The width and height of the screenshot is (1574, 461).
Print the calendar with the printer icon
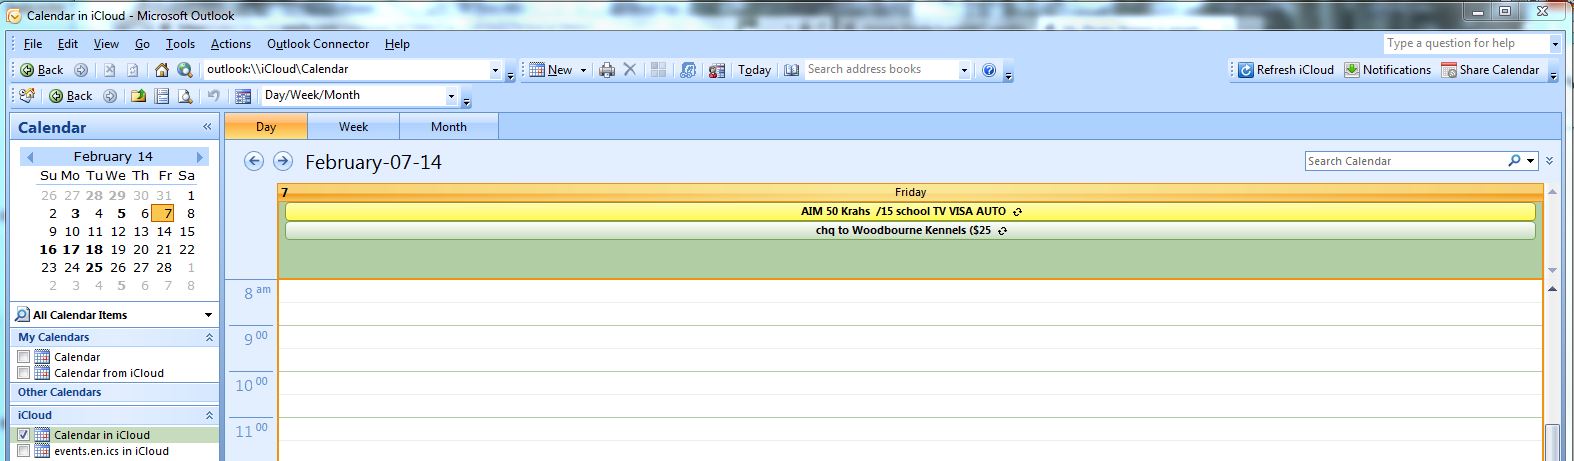tap(606, 70)
